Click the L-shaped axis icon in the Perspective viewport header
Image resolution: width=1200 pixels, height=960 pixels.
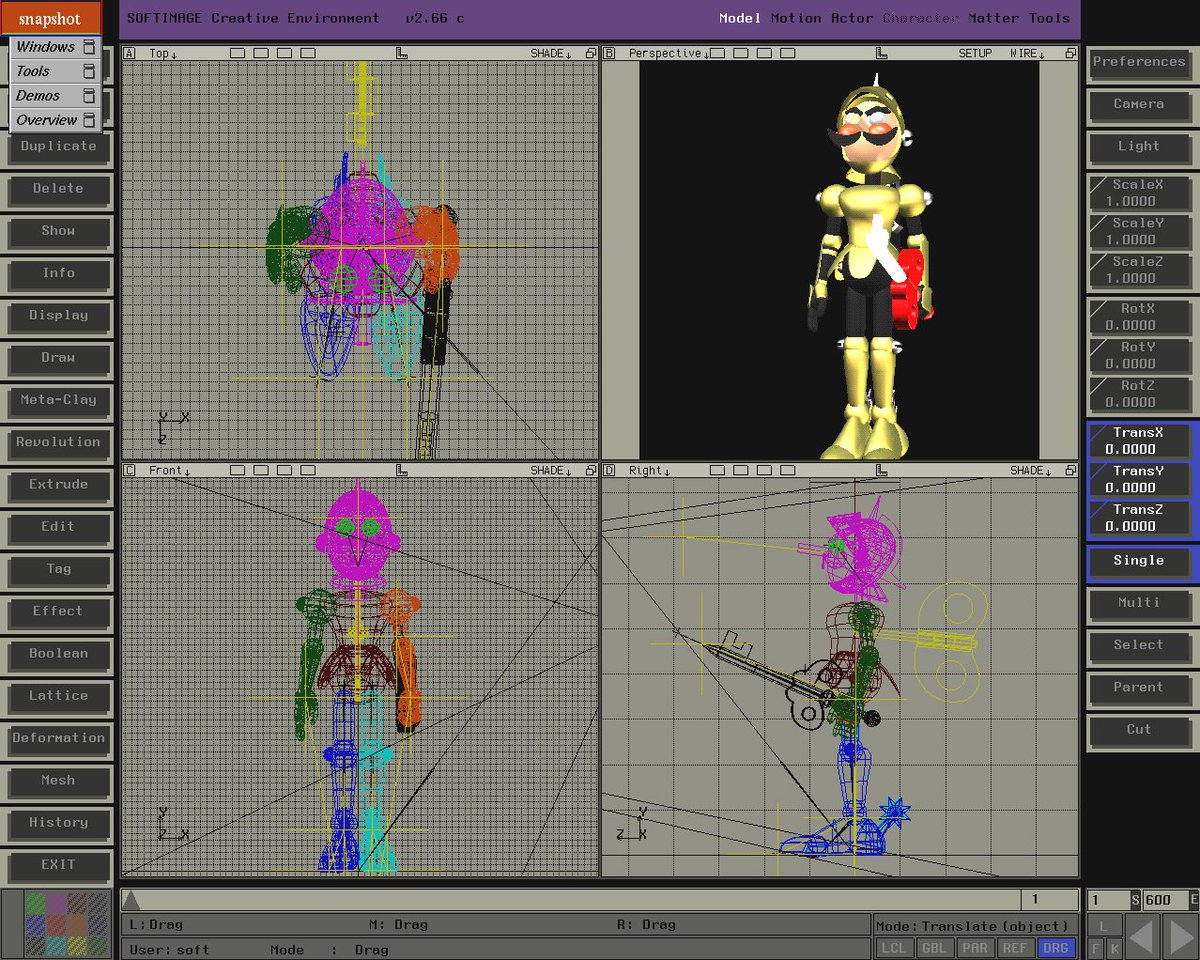tap(881, 53)
